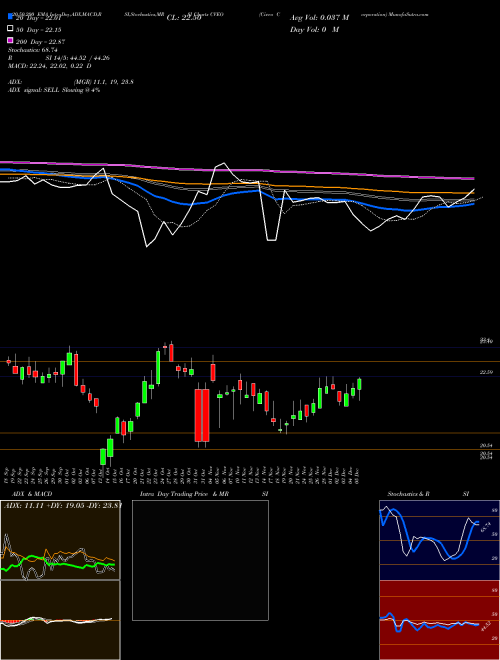Click the "CL: 22.50" closing price label
This screenshot has width=500, height=660.
[x=184, y=18]
